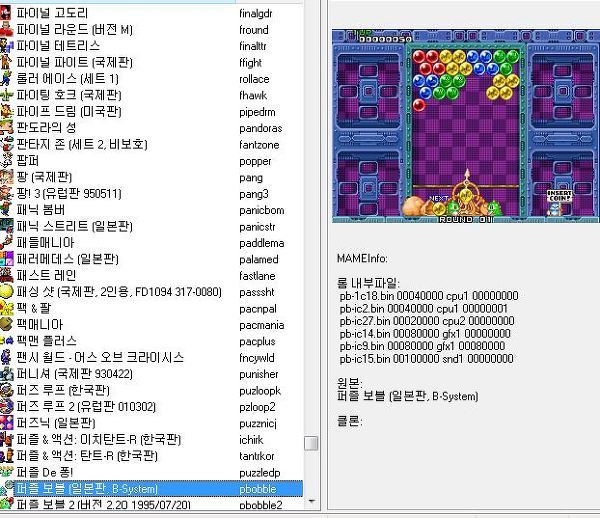Click the pb-ic15.bin ROM file line
Image resolution: width=600 pixels, height=518 pixels.
tap(426, 358)
